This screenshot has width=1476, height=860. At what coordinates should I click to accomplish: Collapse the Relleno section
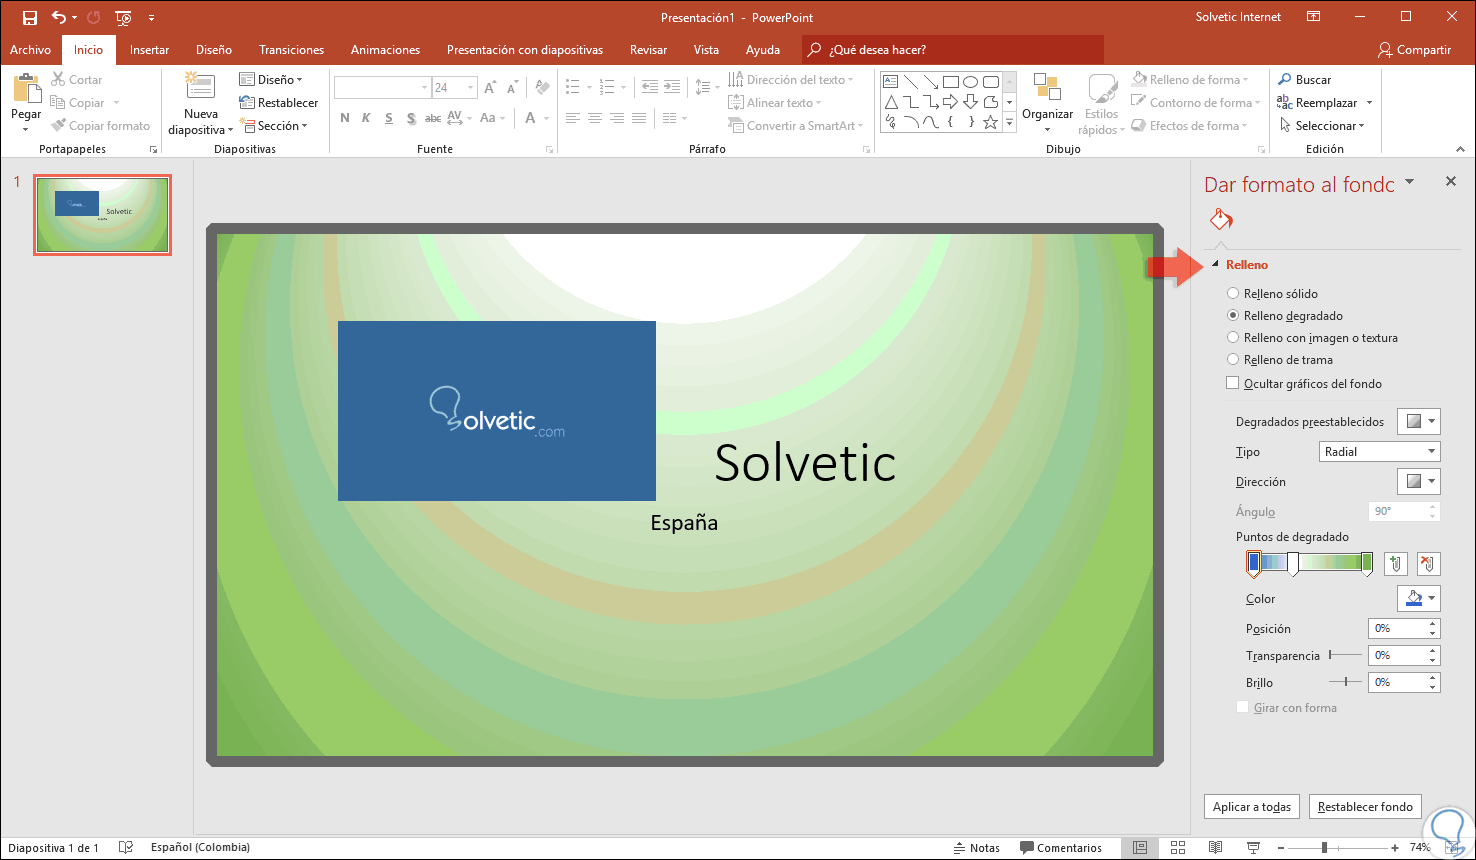click(x=1215, y=265)
